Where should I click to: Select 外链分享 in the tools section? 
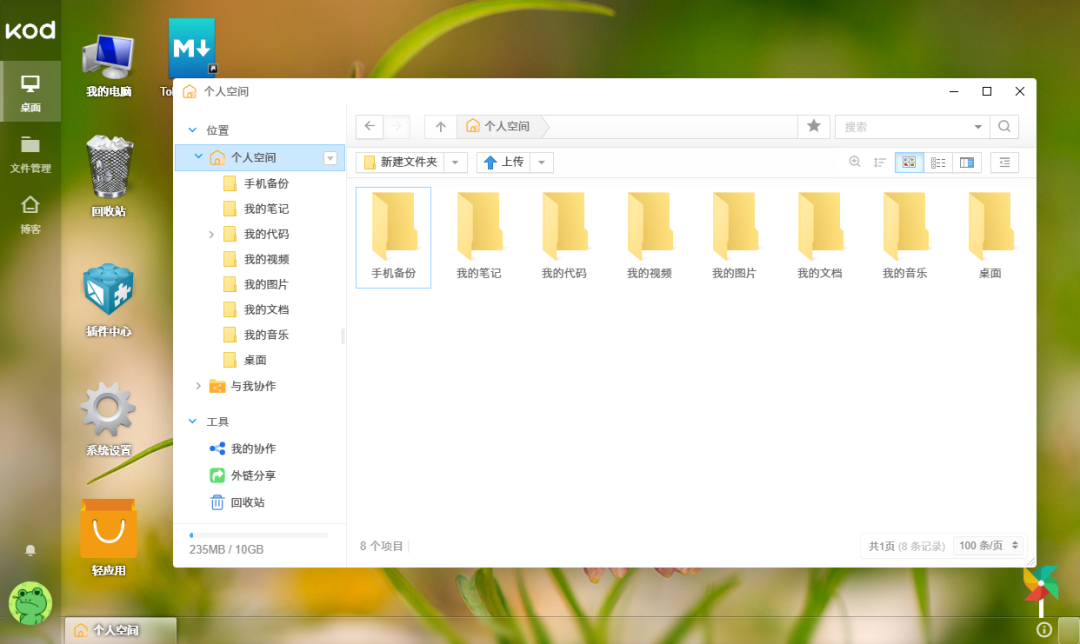[x=253, y=476]
